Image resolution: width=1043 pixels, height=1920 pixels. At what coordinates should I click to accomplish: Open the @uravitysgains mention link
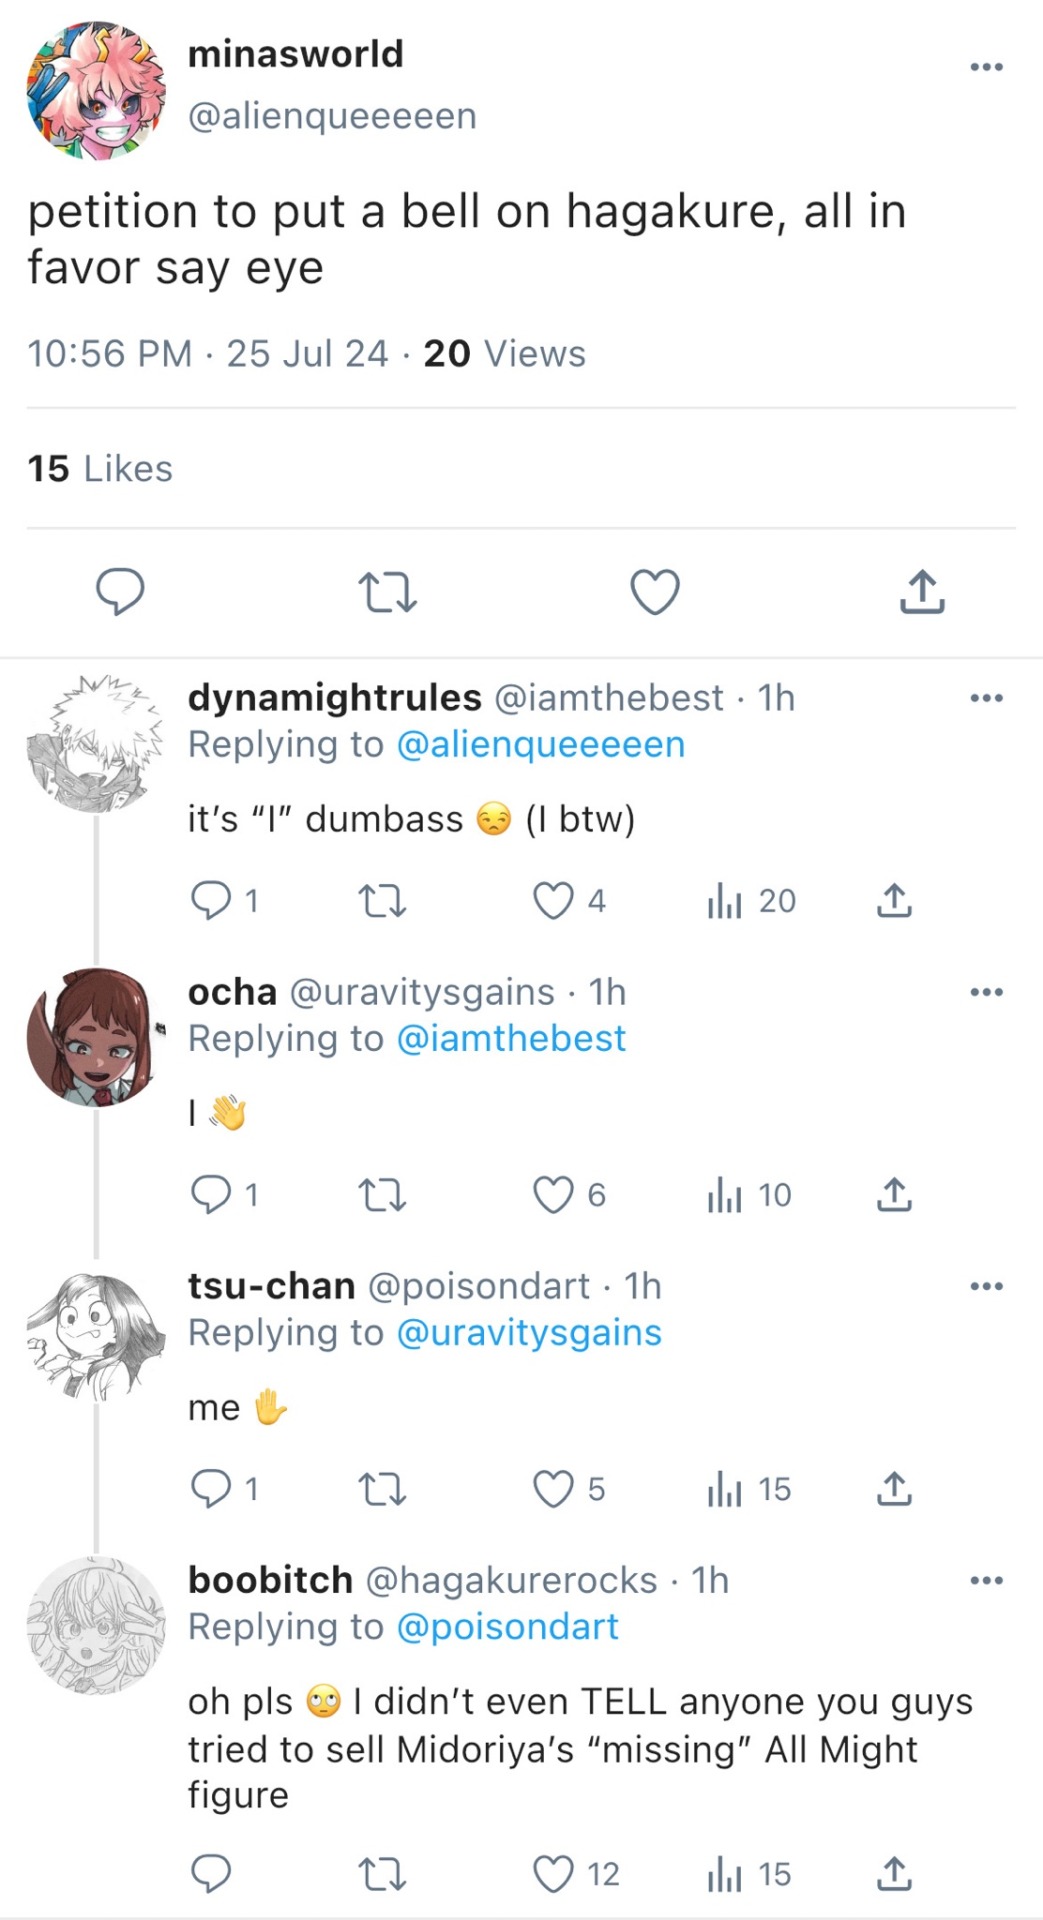[x=529, y=1333]
